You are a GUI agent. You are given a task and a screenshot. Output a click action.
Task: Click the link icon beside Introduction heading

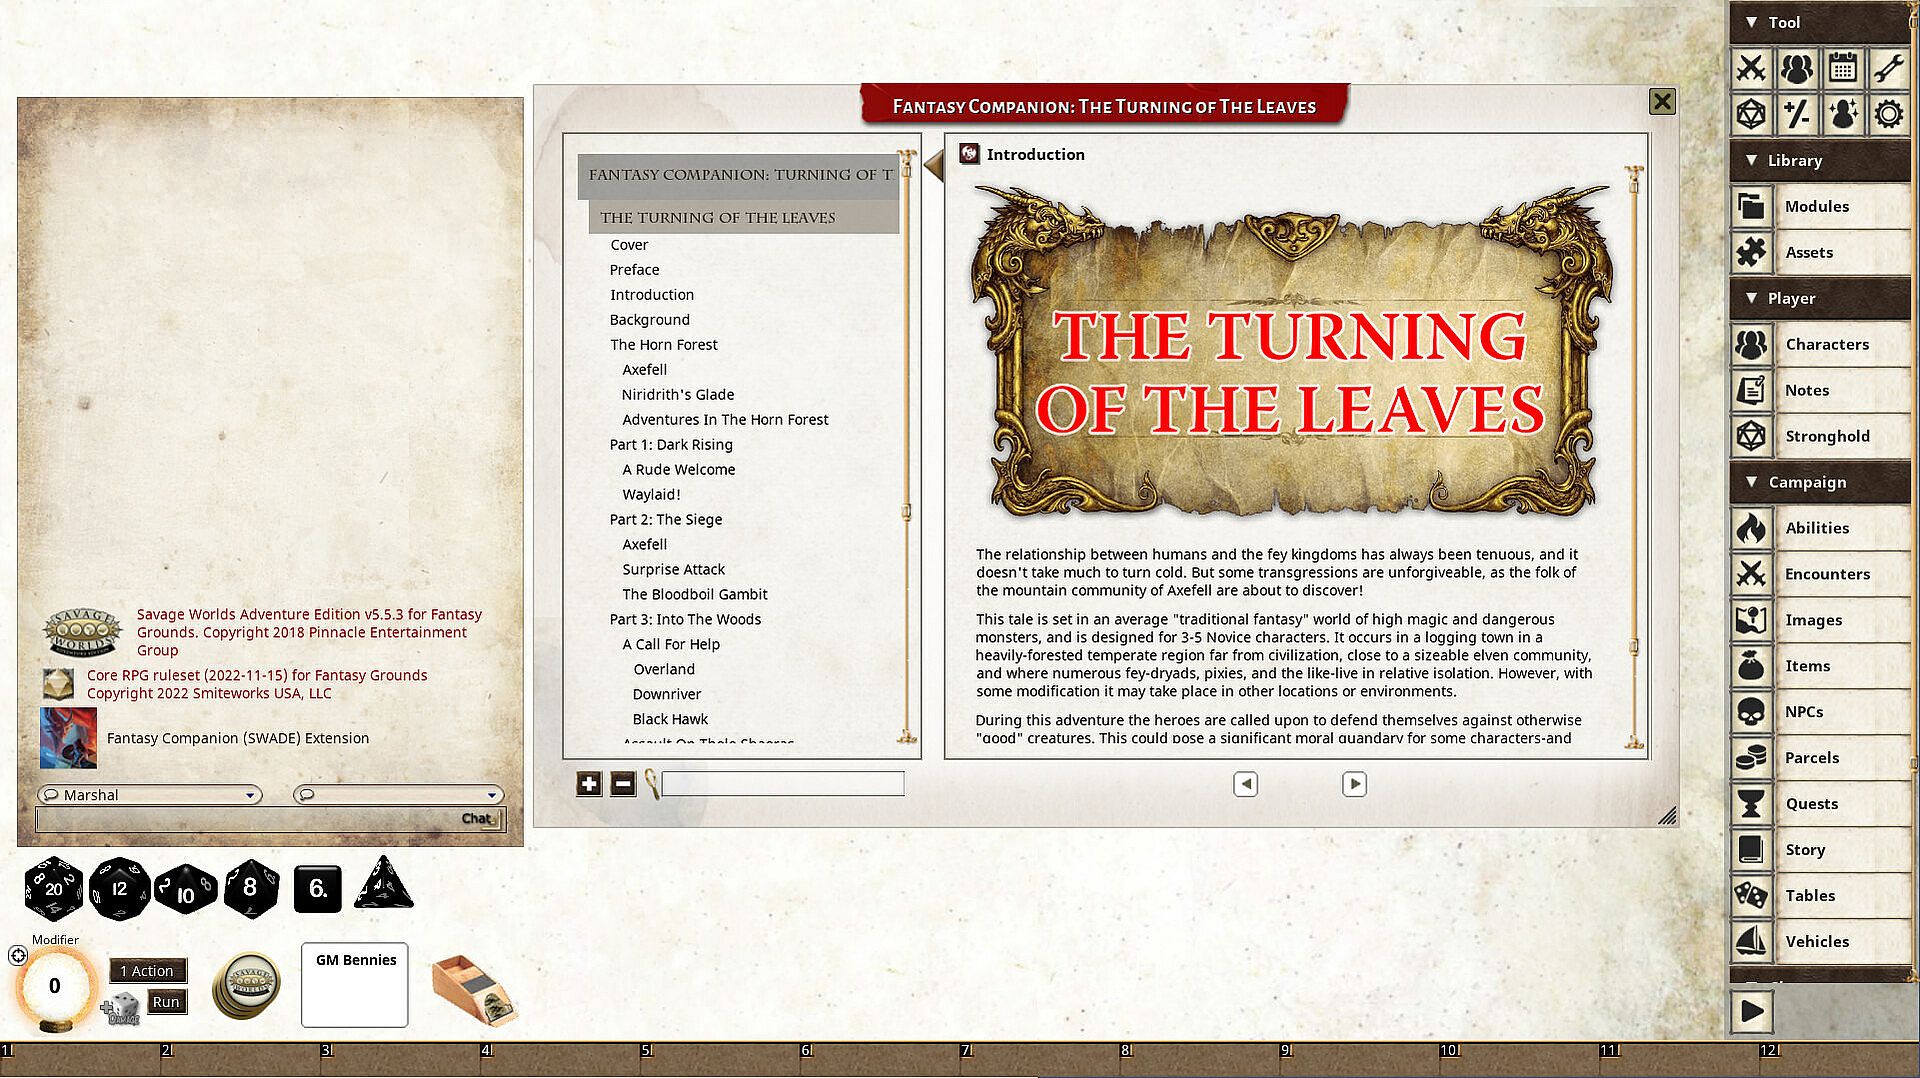point(969,153)
